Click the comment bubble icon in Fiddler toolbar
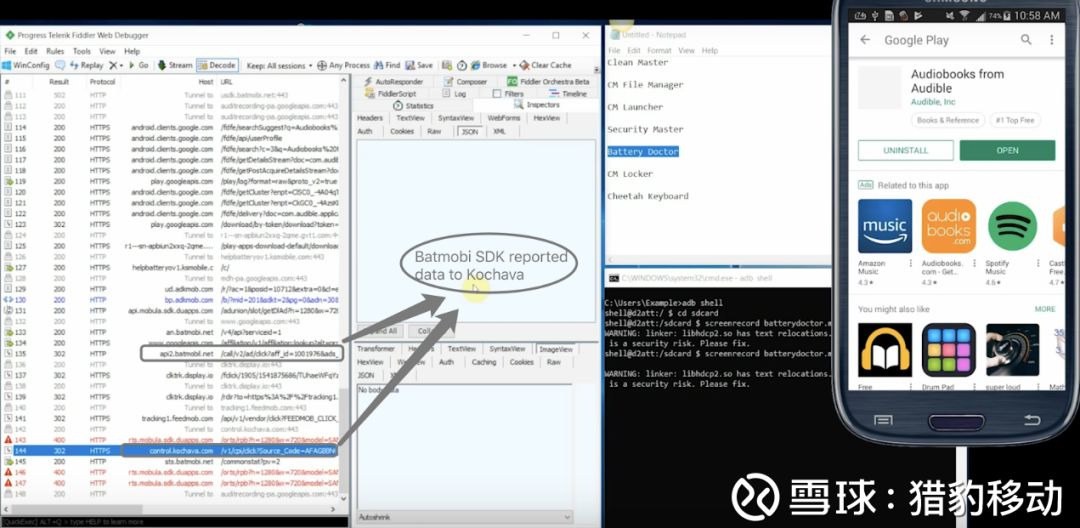The image size is (1080, 528). (x=61, y=65)
